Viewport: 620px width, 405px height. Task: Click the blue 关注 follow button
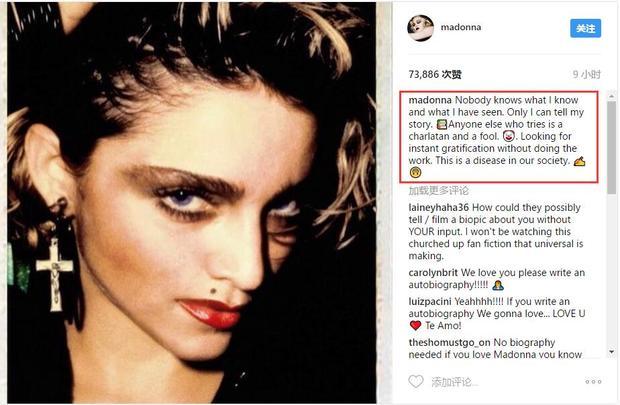click(585, 28)
